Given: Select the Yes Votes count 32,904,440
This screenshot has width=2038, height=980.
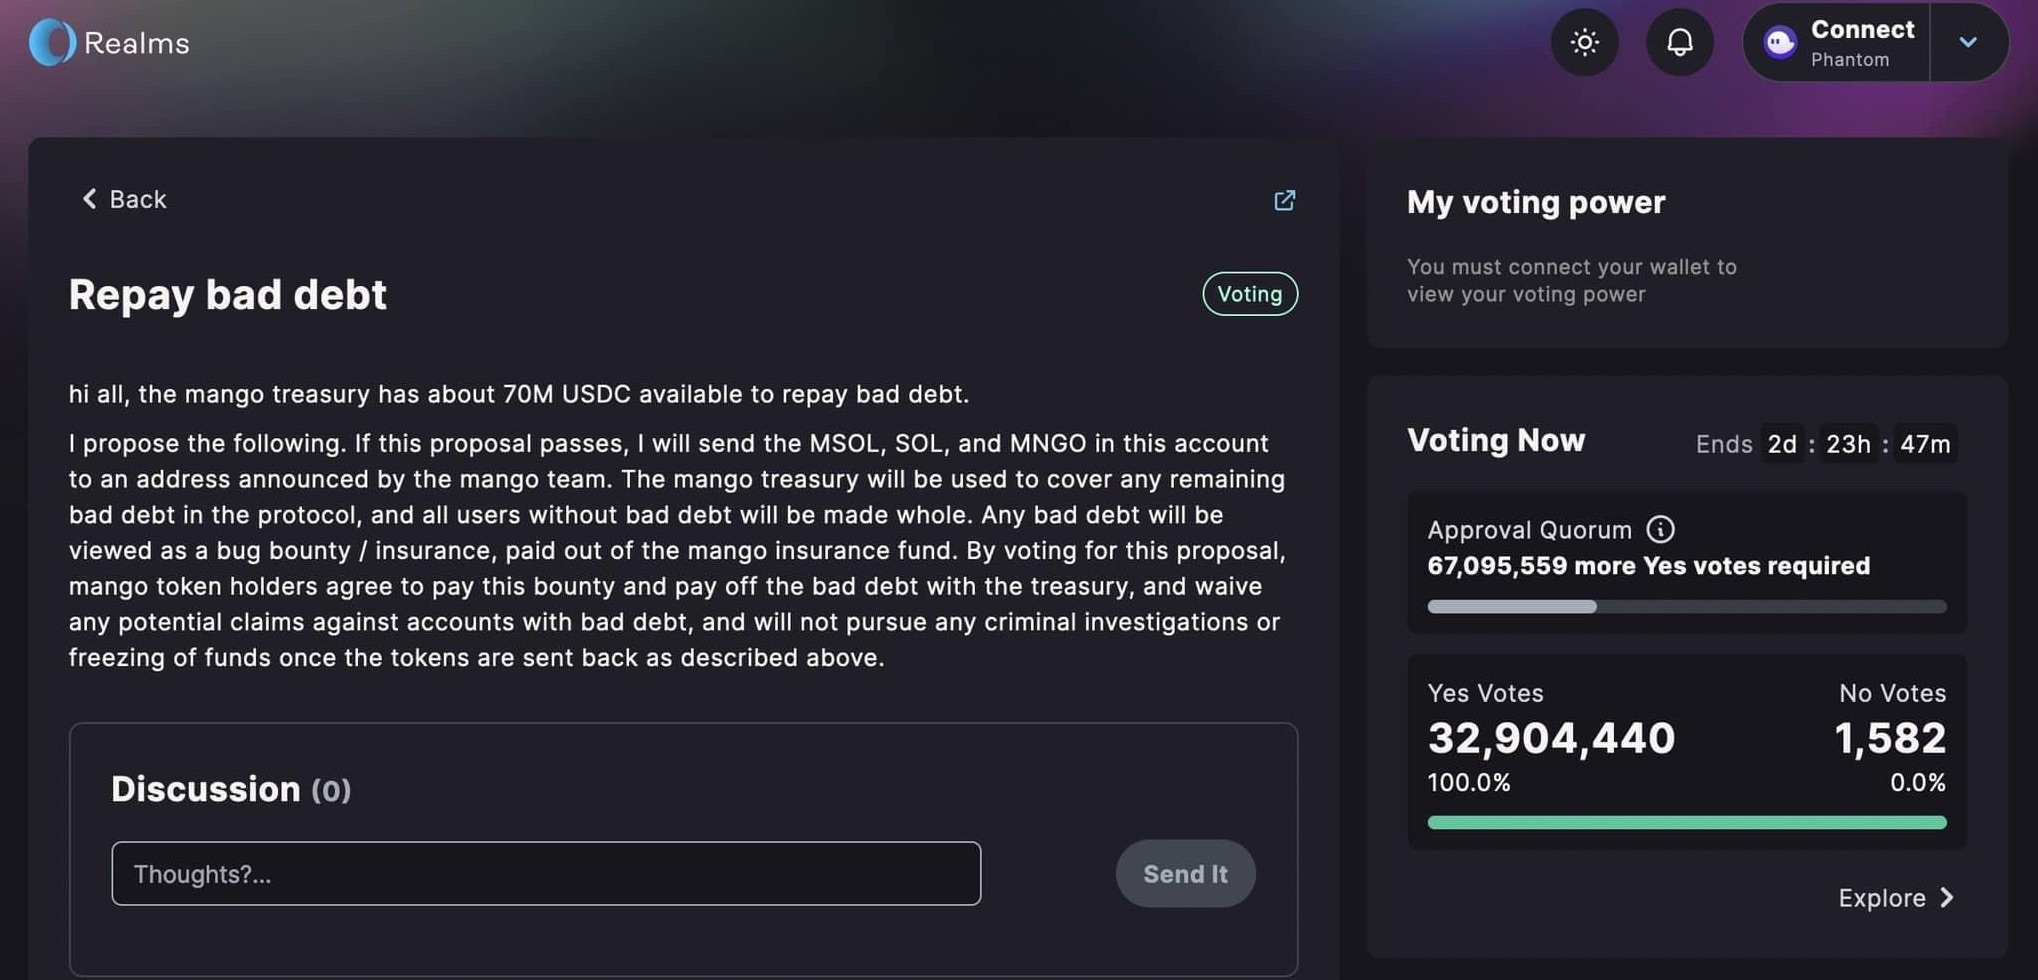Looking at the screenshot, I should tap(1551, 738).
